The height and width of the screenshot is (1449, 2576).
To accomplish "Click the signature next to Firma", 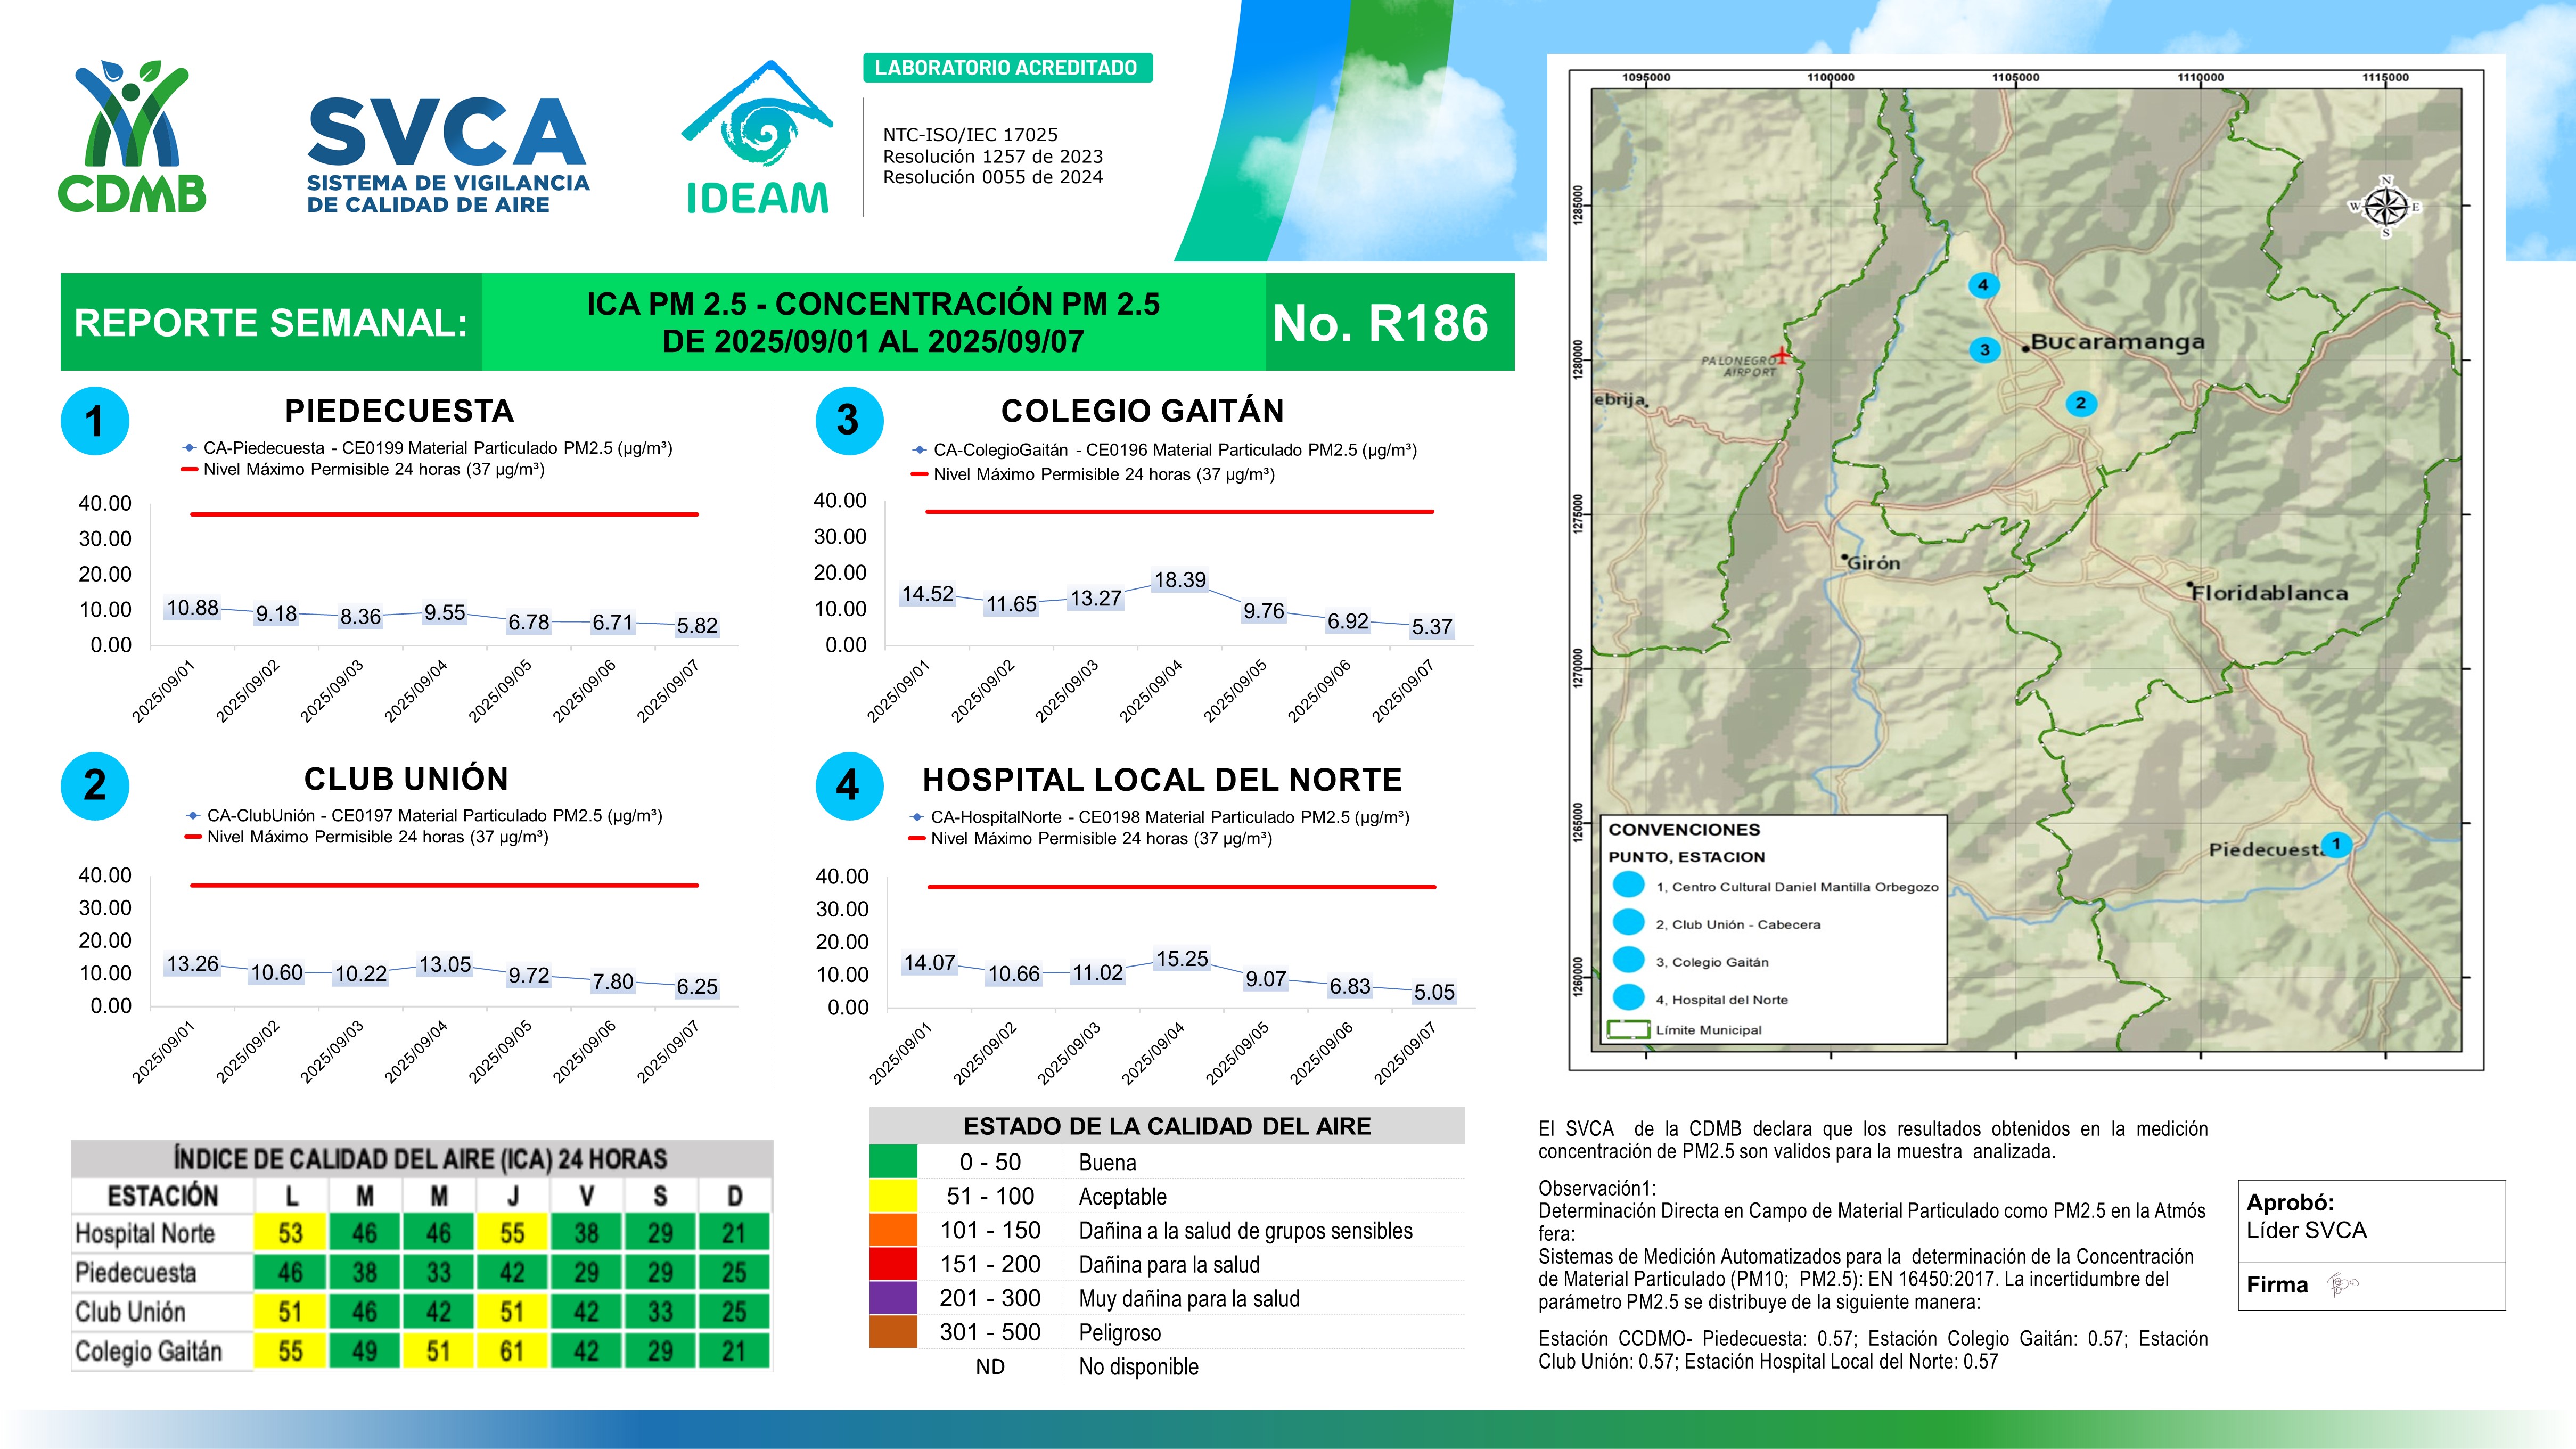I will (x=2342, y=1284).
